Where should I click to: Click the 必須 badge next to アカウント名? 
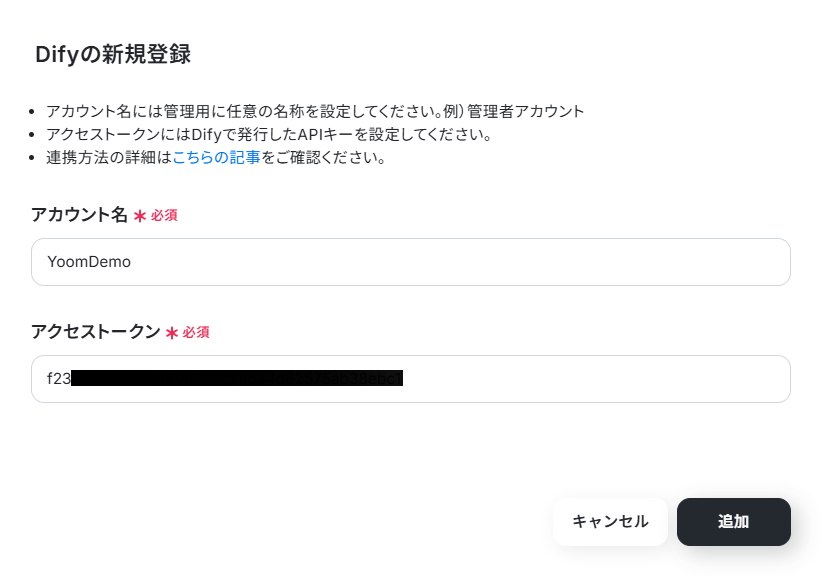pos(164,215)
